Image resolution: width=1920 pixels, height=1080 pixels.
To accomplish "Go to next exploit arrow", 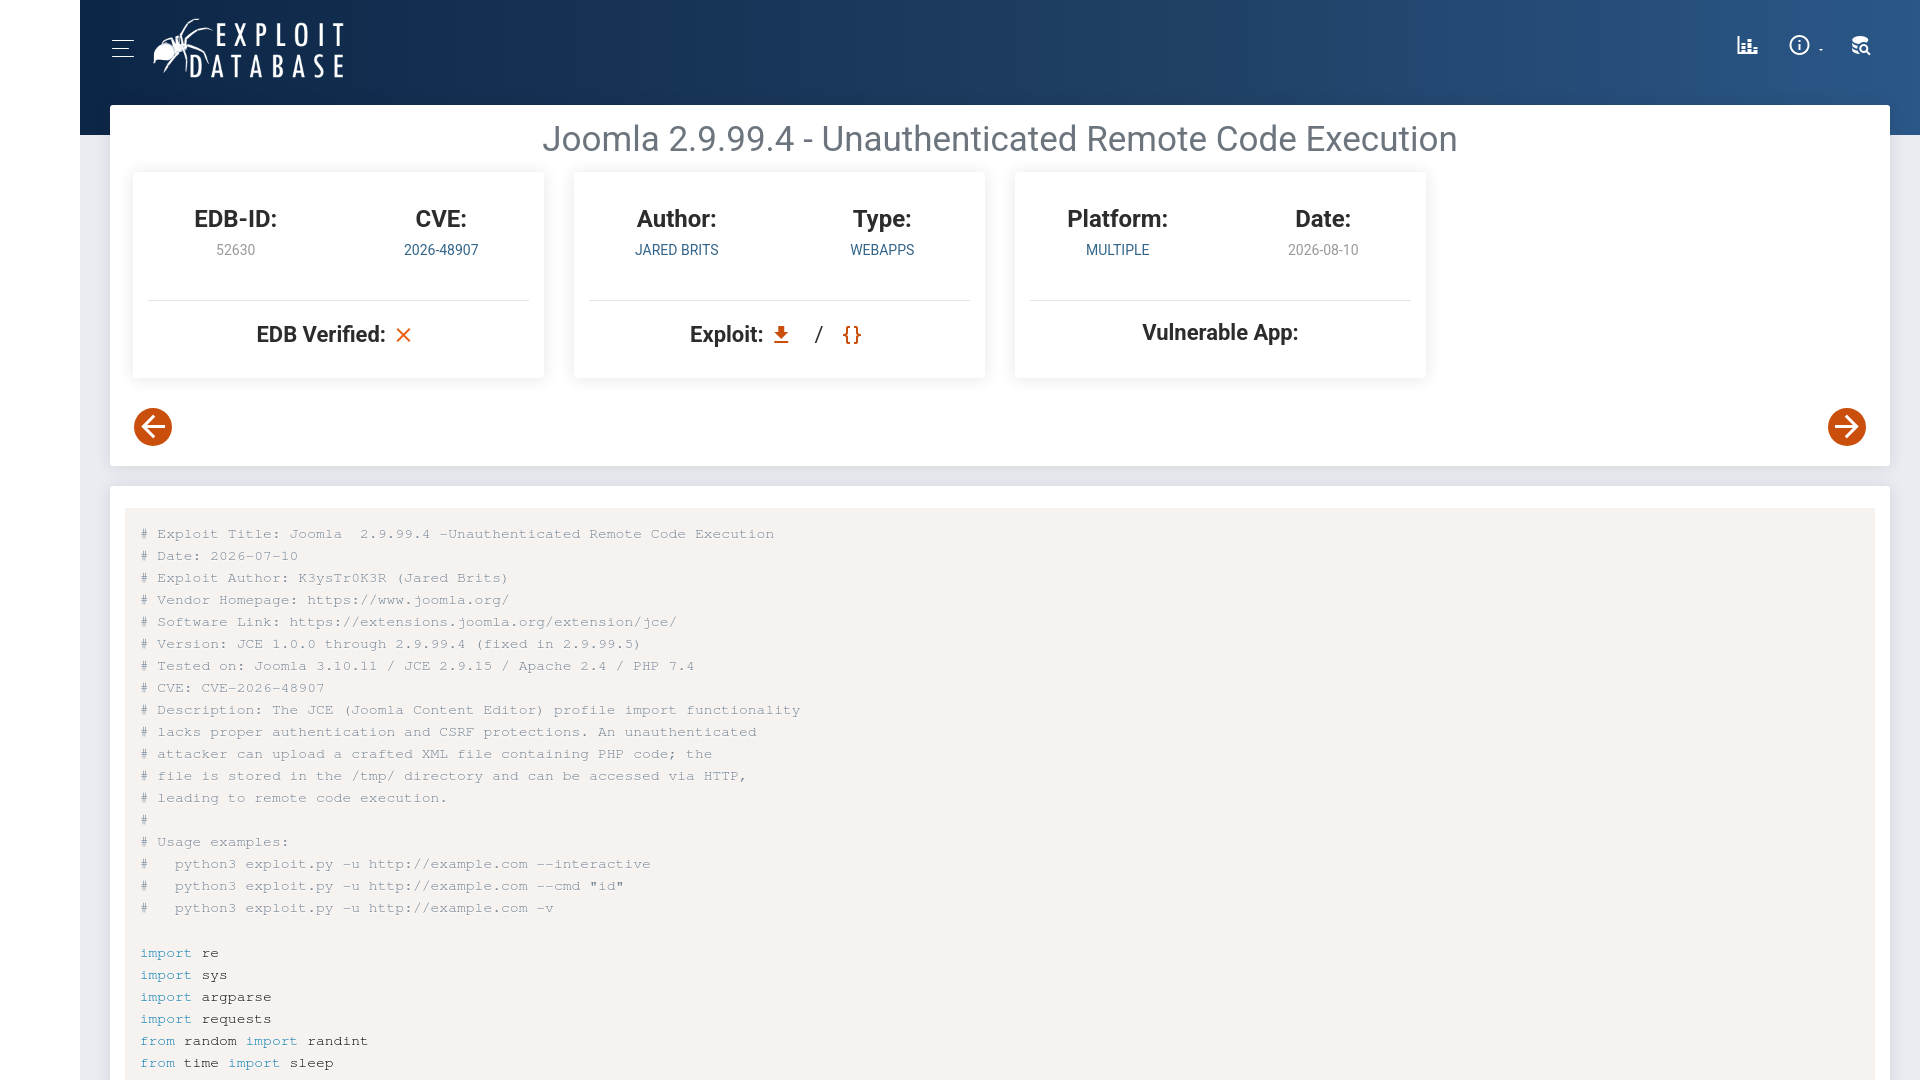I will (x=1847, y=427).
